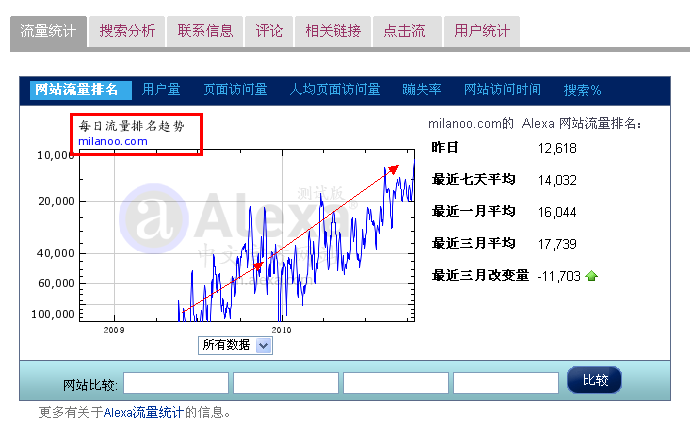View 人均页面访问量 chart
The width and height of the screenshot is (690, 430).
coord(335,90)
